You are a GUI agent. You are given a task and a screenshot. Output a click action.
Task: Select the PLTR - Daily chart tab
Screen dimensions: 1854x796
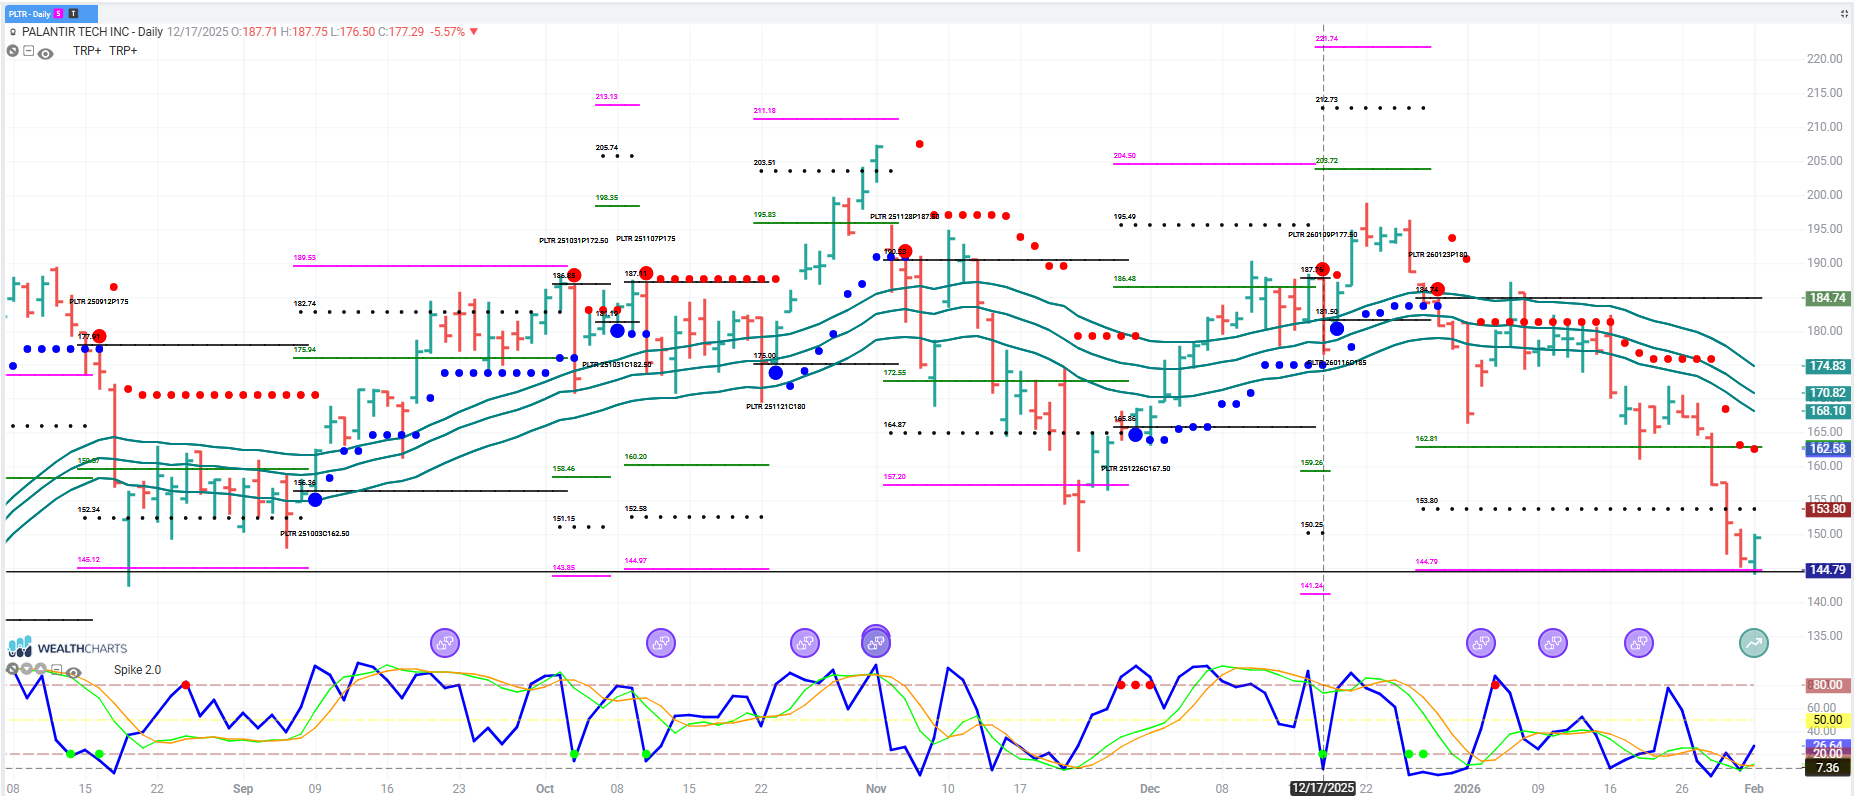29,14
